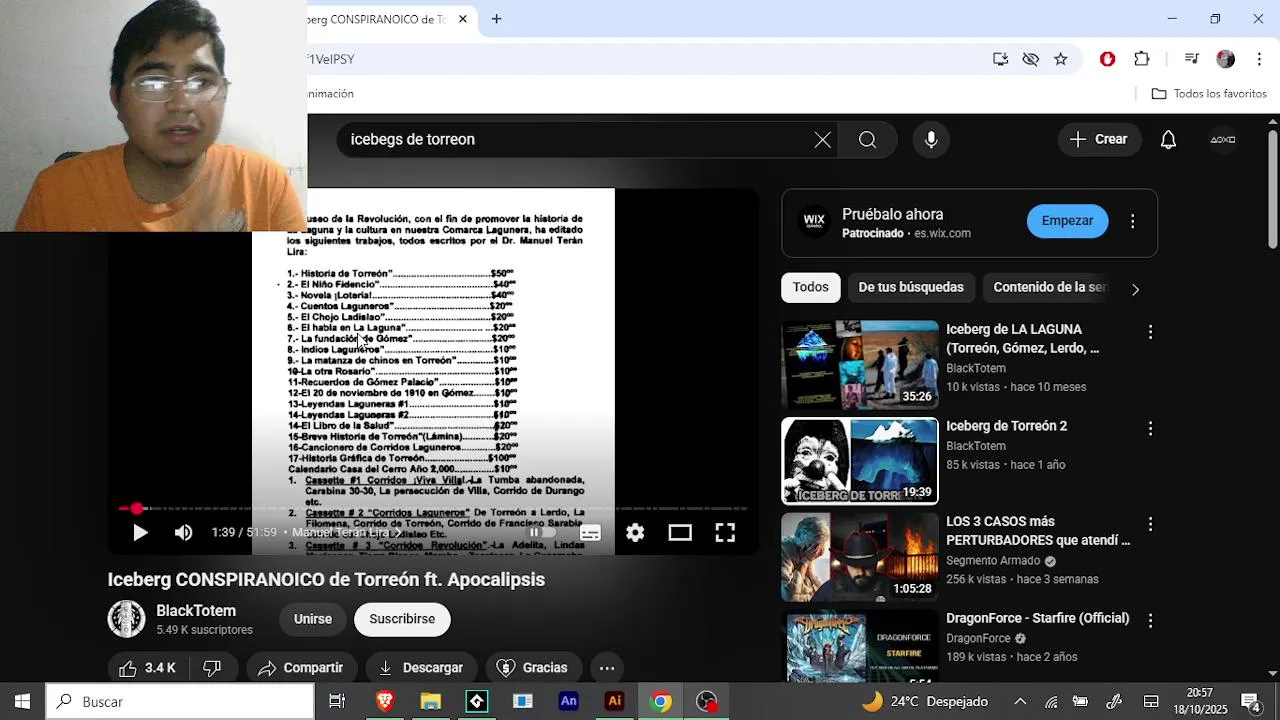Open the Iceberg de Torreón 2 thumbnail

coord(860,461)
